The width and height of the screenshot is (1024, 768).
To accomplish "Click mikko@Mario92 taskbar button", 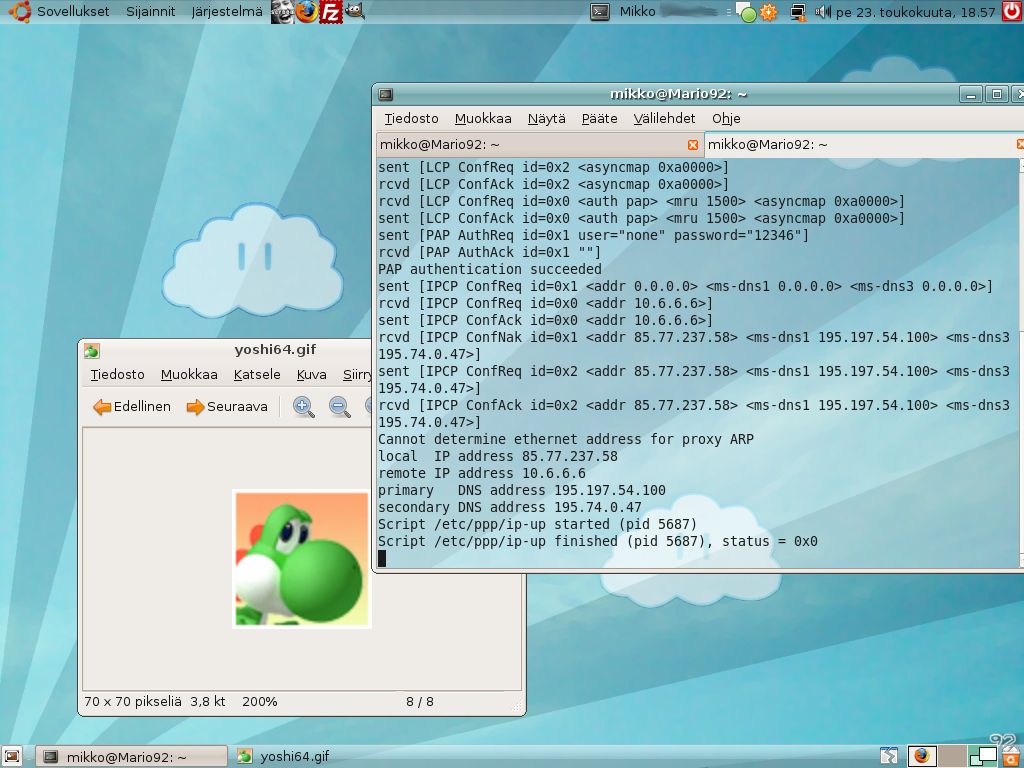I will click(131, 757).
